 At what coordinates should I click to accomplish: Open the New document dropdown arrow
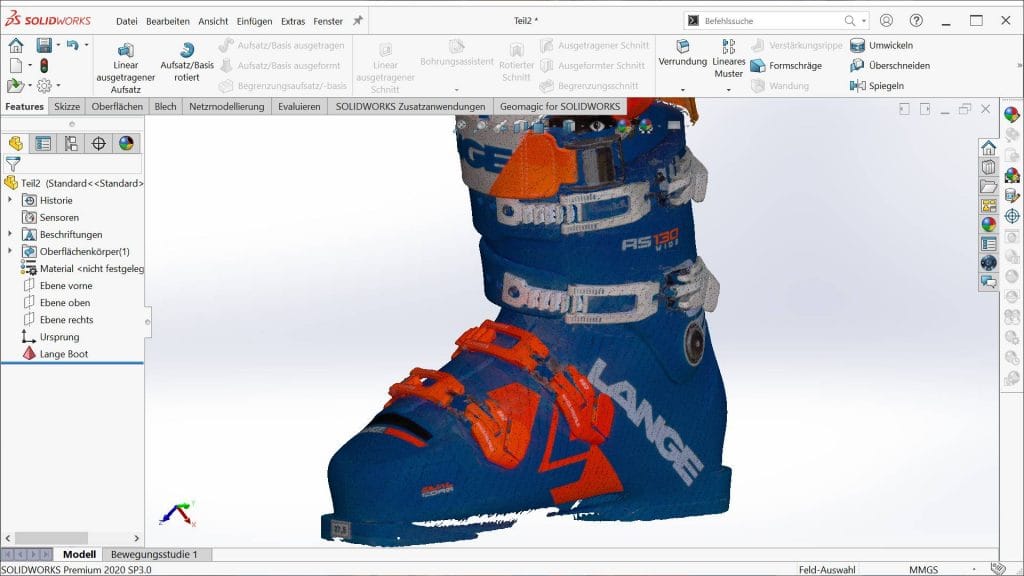30,65
